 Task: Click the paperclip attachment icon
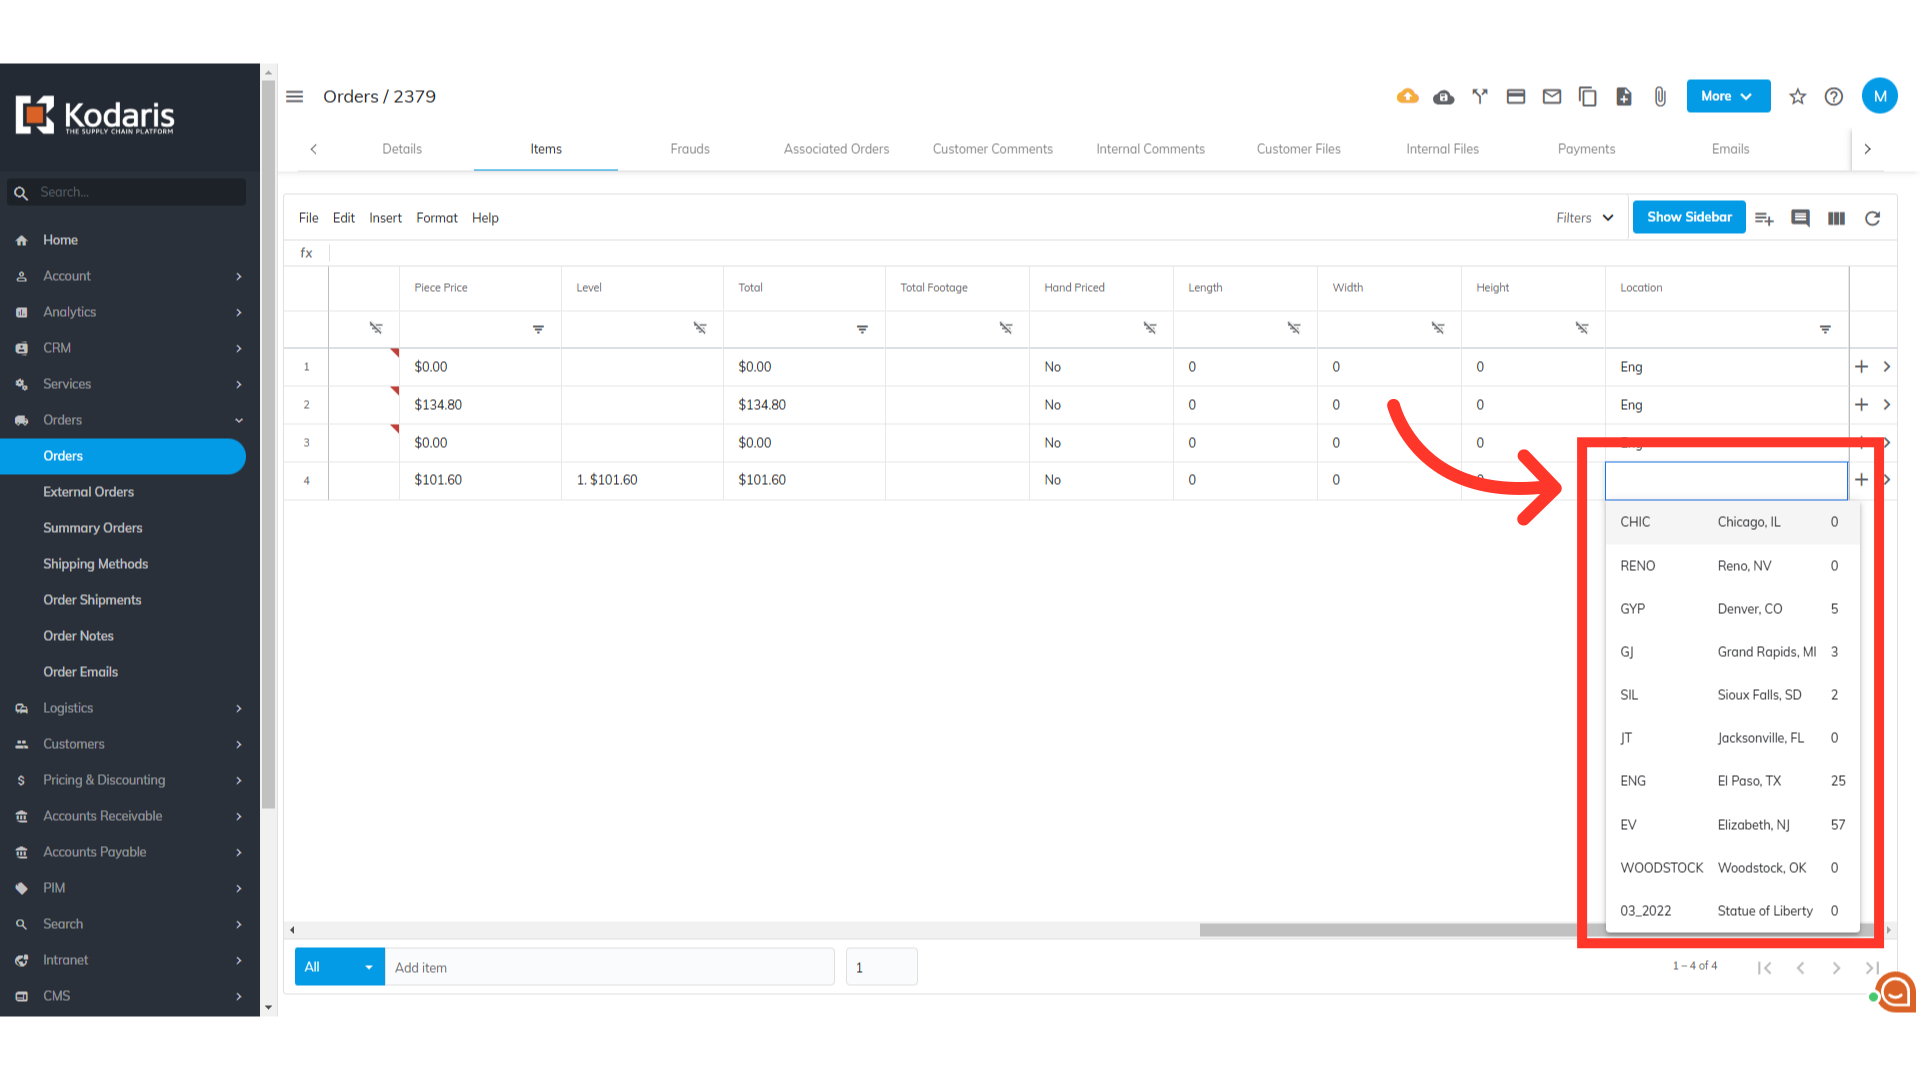(1660, 96)
